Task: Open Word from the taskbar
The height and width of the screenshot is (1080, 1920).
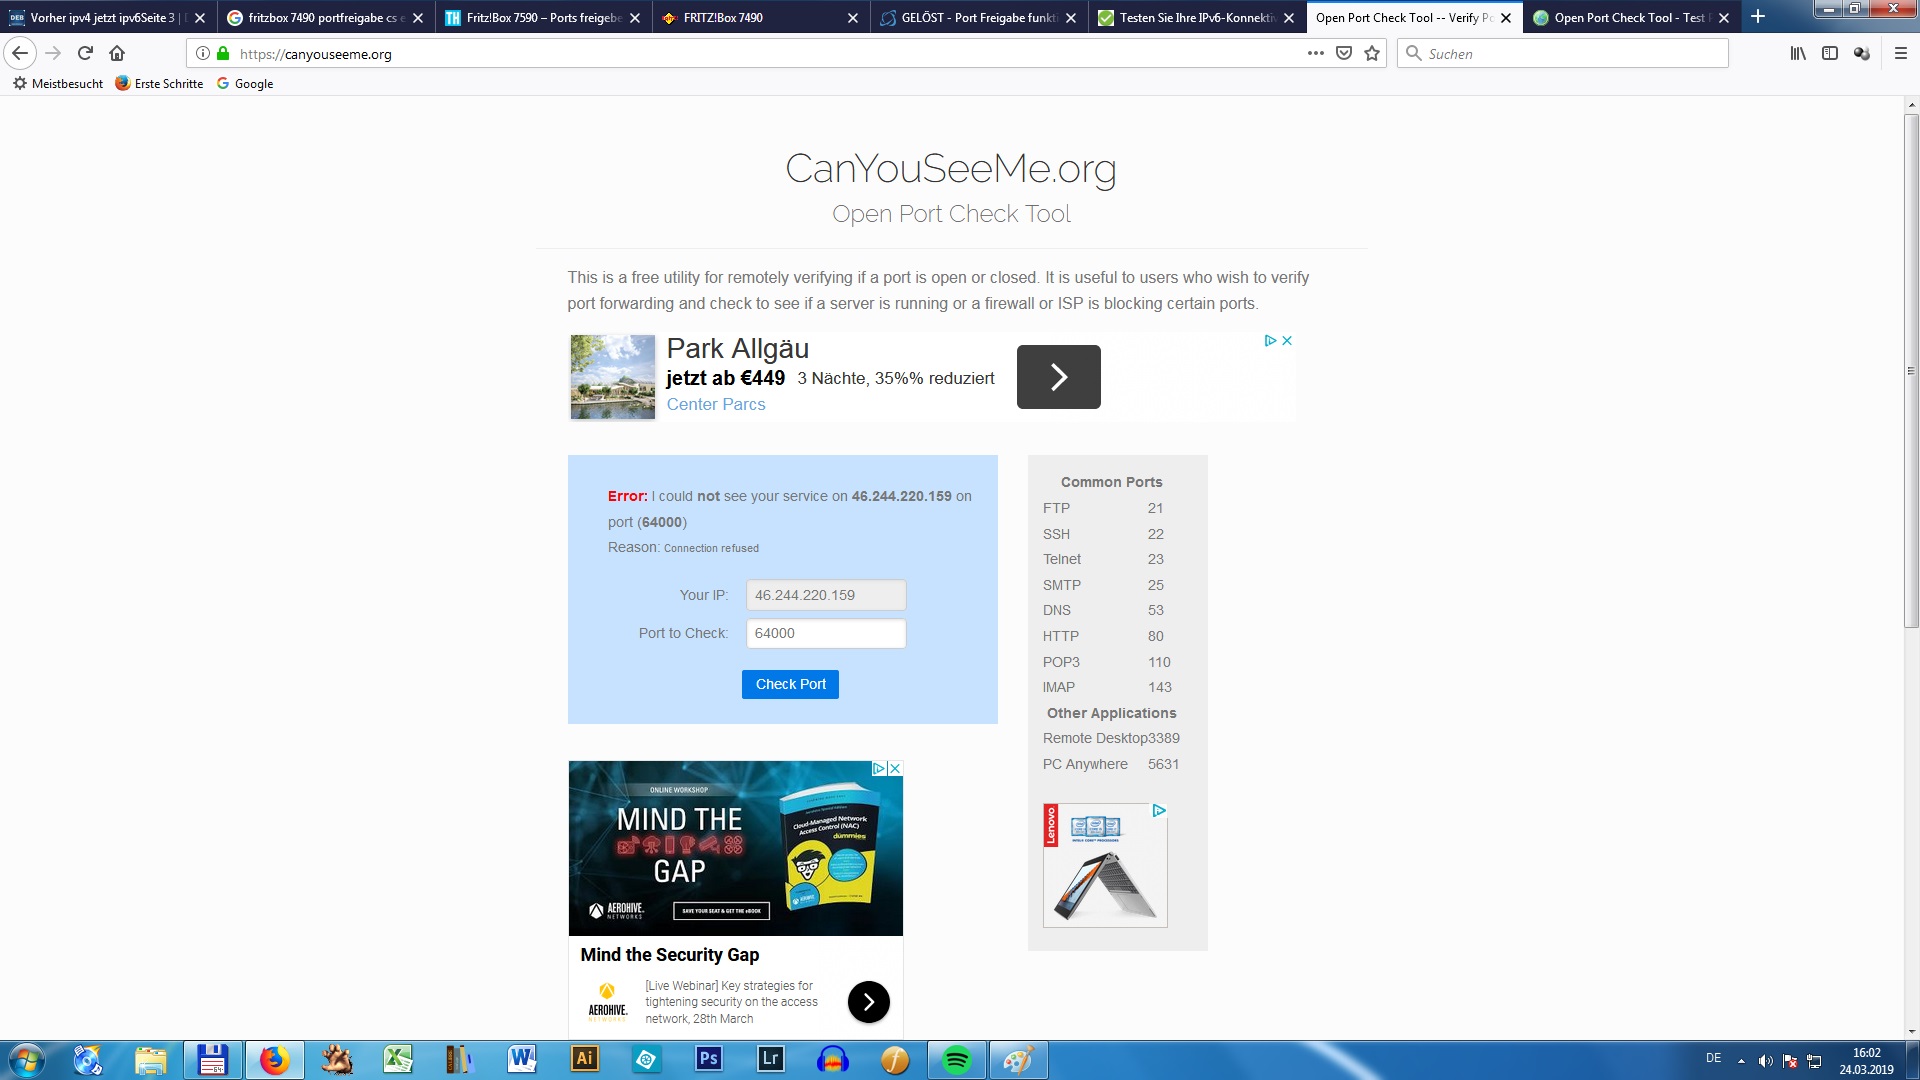Action: [x=522, y=1060]
